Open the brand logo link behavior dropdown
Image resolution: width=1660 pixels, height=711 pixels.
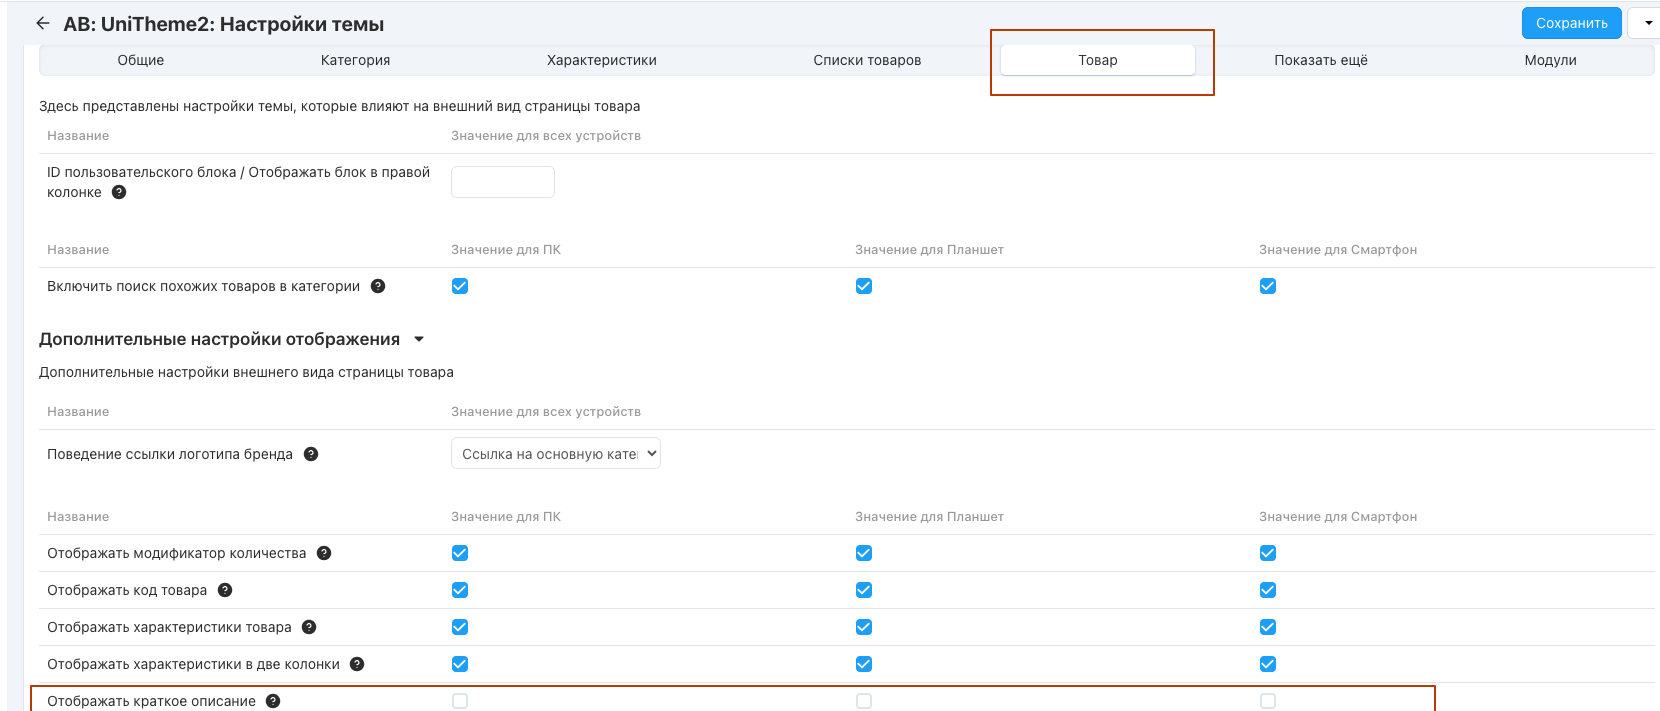(x=555, y=454)
